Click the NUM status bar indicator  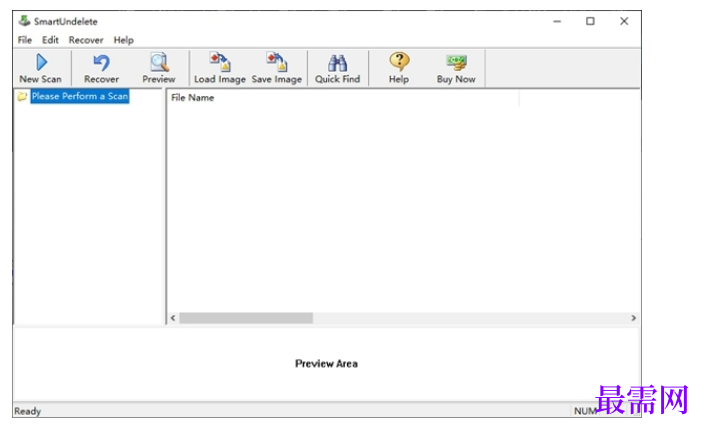(x=585, y=411)
